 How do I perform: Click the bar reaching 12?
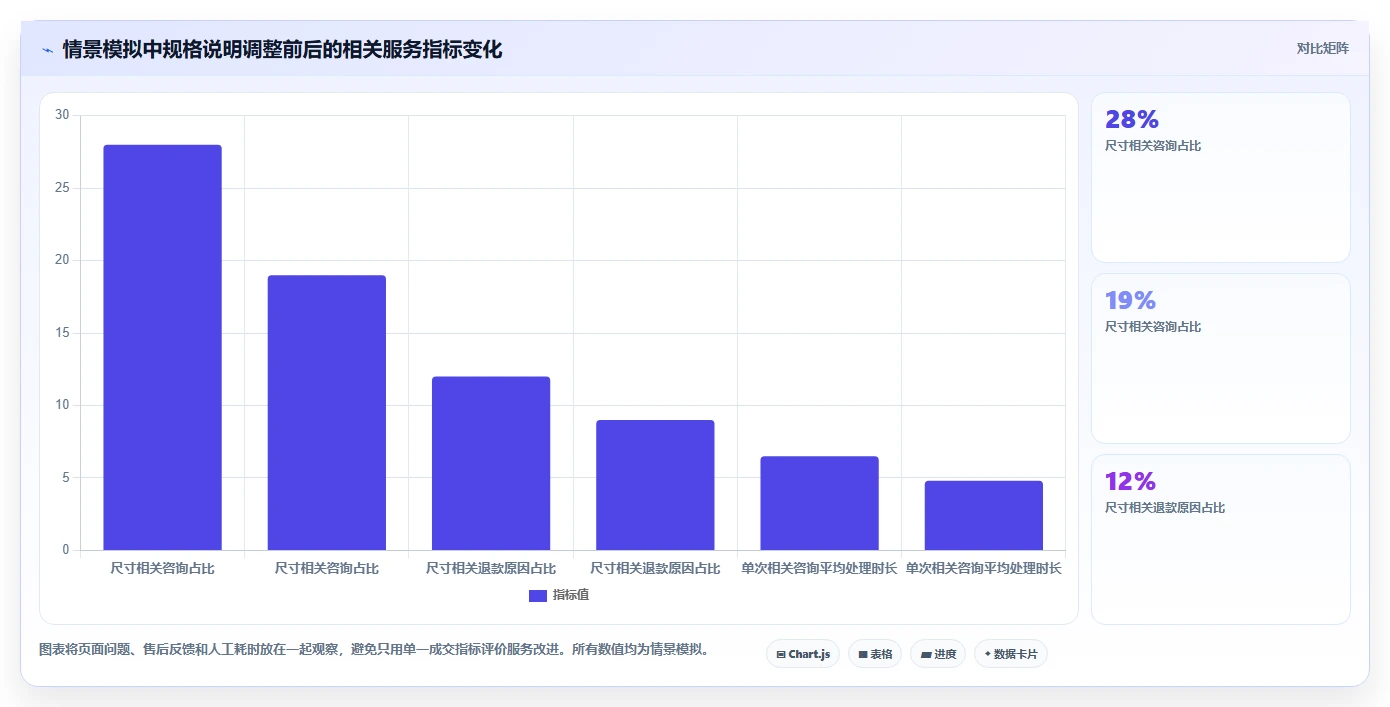tap(491, 463)
